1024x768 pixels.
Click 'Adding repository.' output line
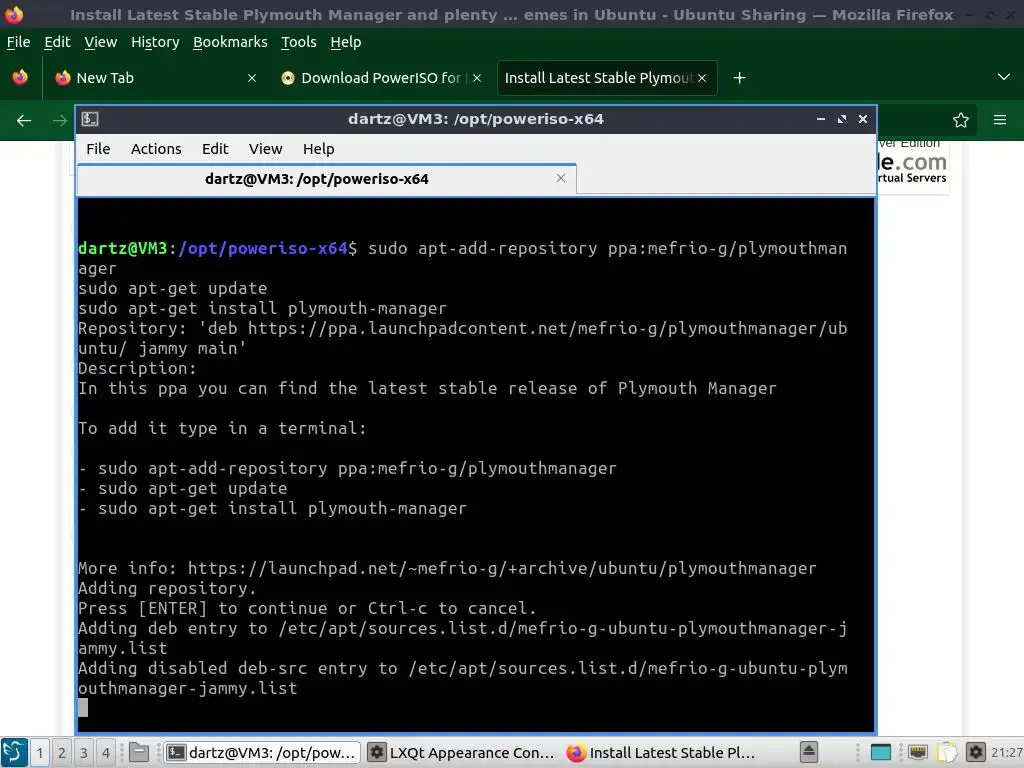click(167, 588)
